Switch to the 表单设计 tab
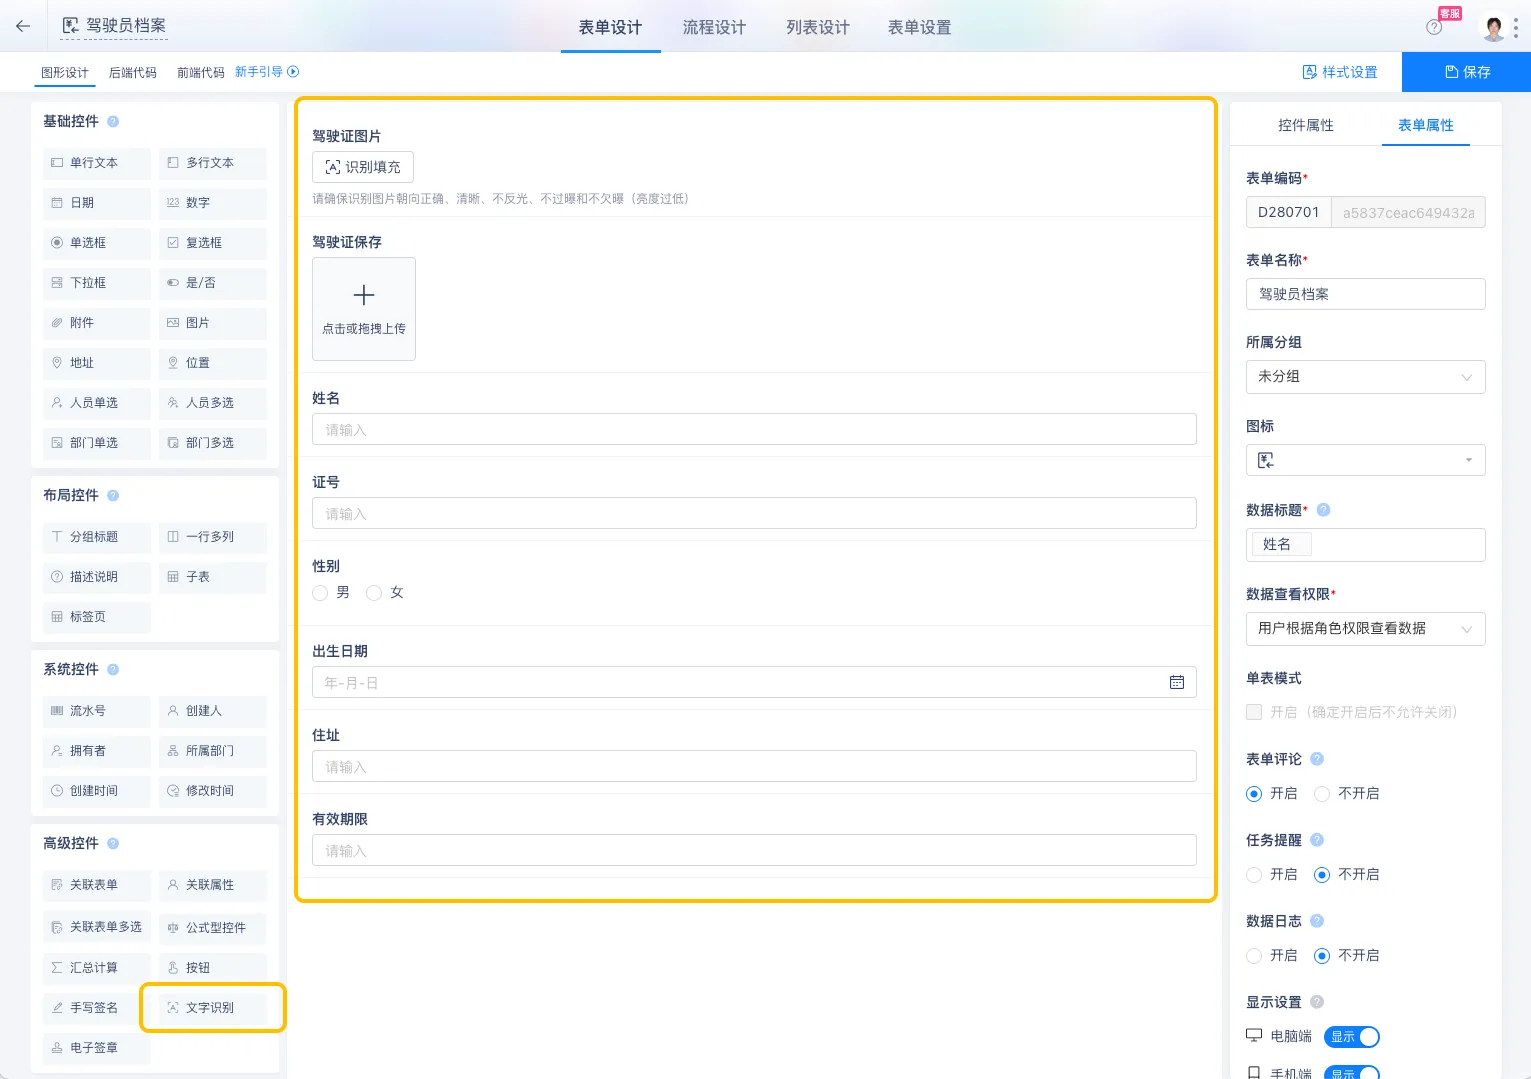Viewport: 1531px width, 1079px height. [x=610, y=27]
